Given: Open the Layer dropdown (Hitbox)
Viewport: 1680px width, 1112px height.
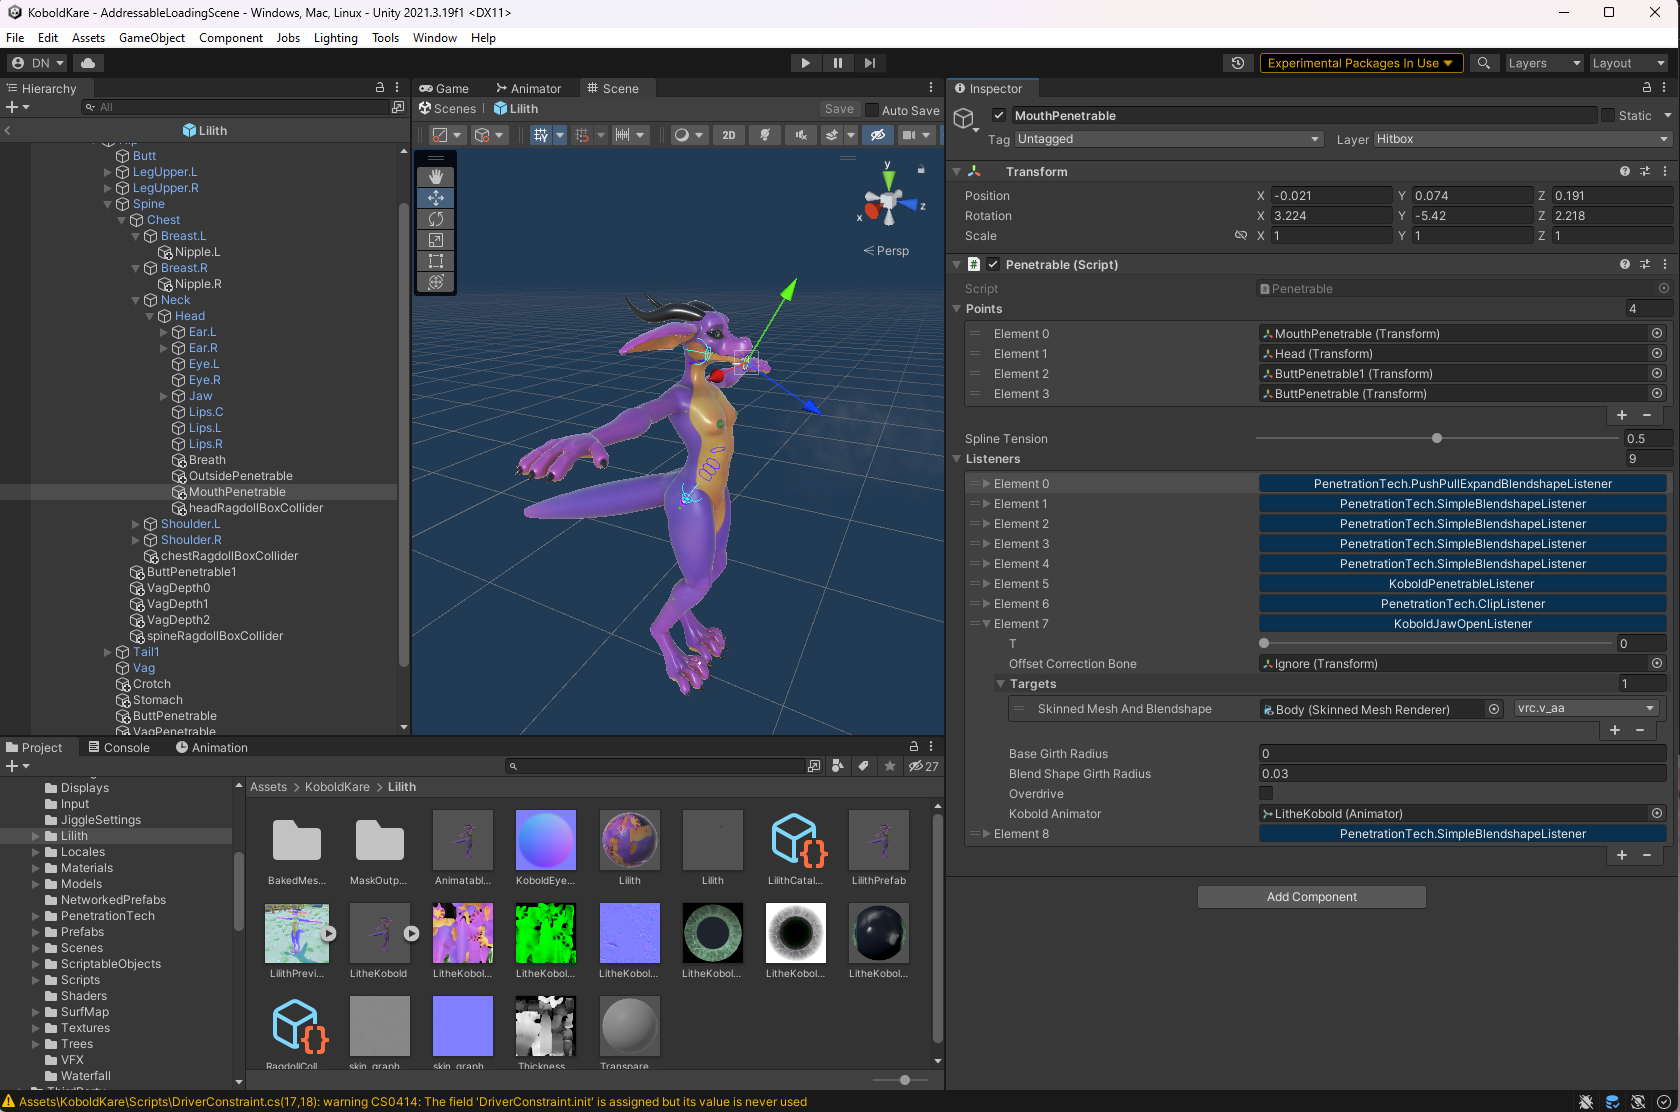Looking at the screenshot, I should click(1523, 139).
